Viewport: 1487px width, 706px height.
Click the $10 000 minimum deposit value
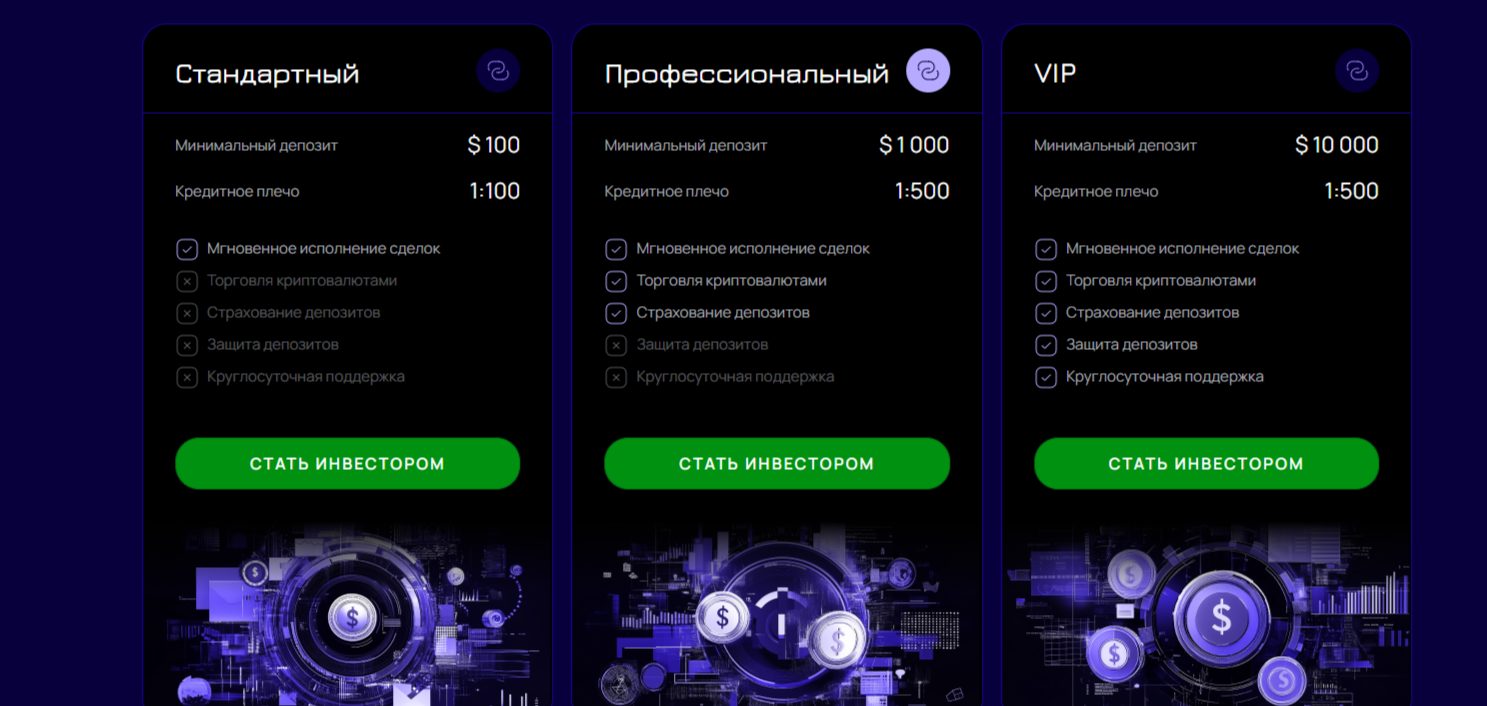(x=1336, y=145)
